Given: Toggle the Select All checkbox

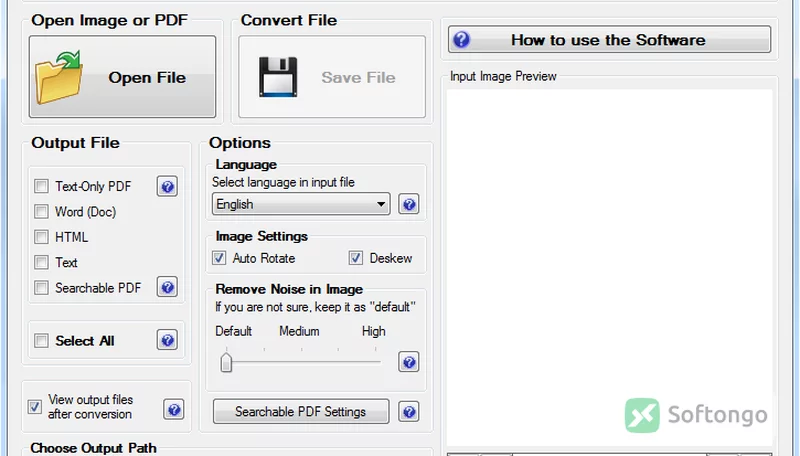Looking at the screenshot, I should click(41, 340).
